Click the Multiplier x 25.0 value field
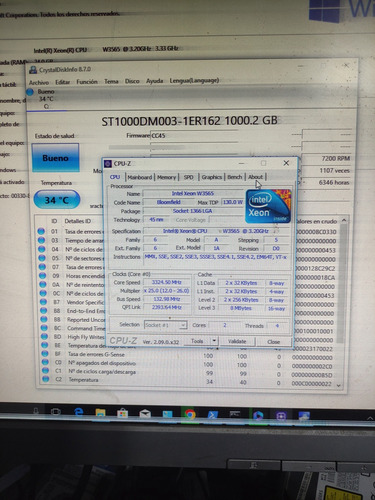 pos(167,291)
